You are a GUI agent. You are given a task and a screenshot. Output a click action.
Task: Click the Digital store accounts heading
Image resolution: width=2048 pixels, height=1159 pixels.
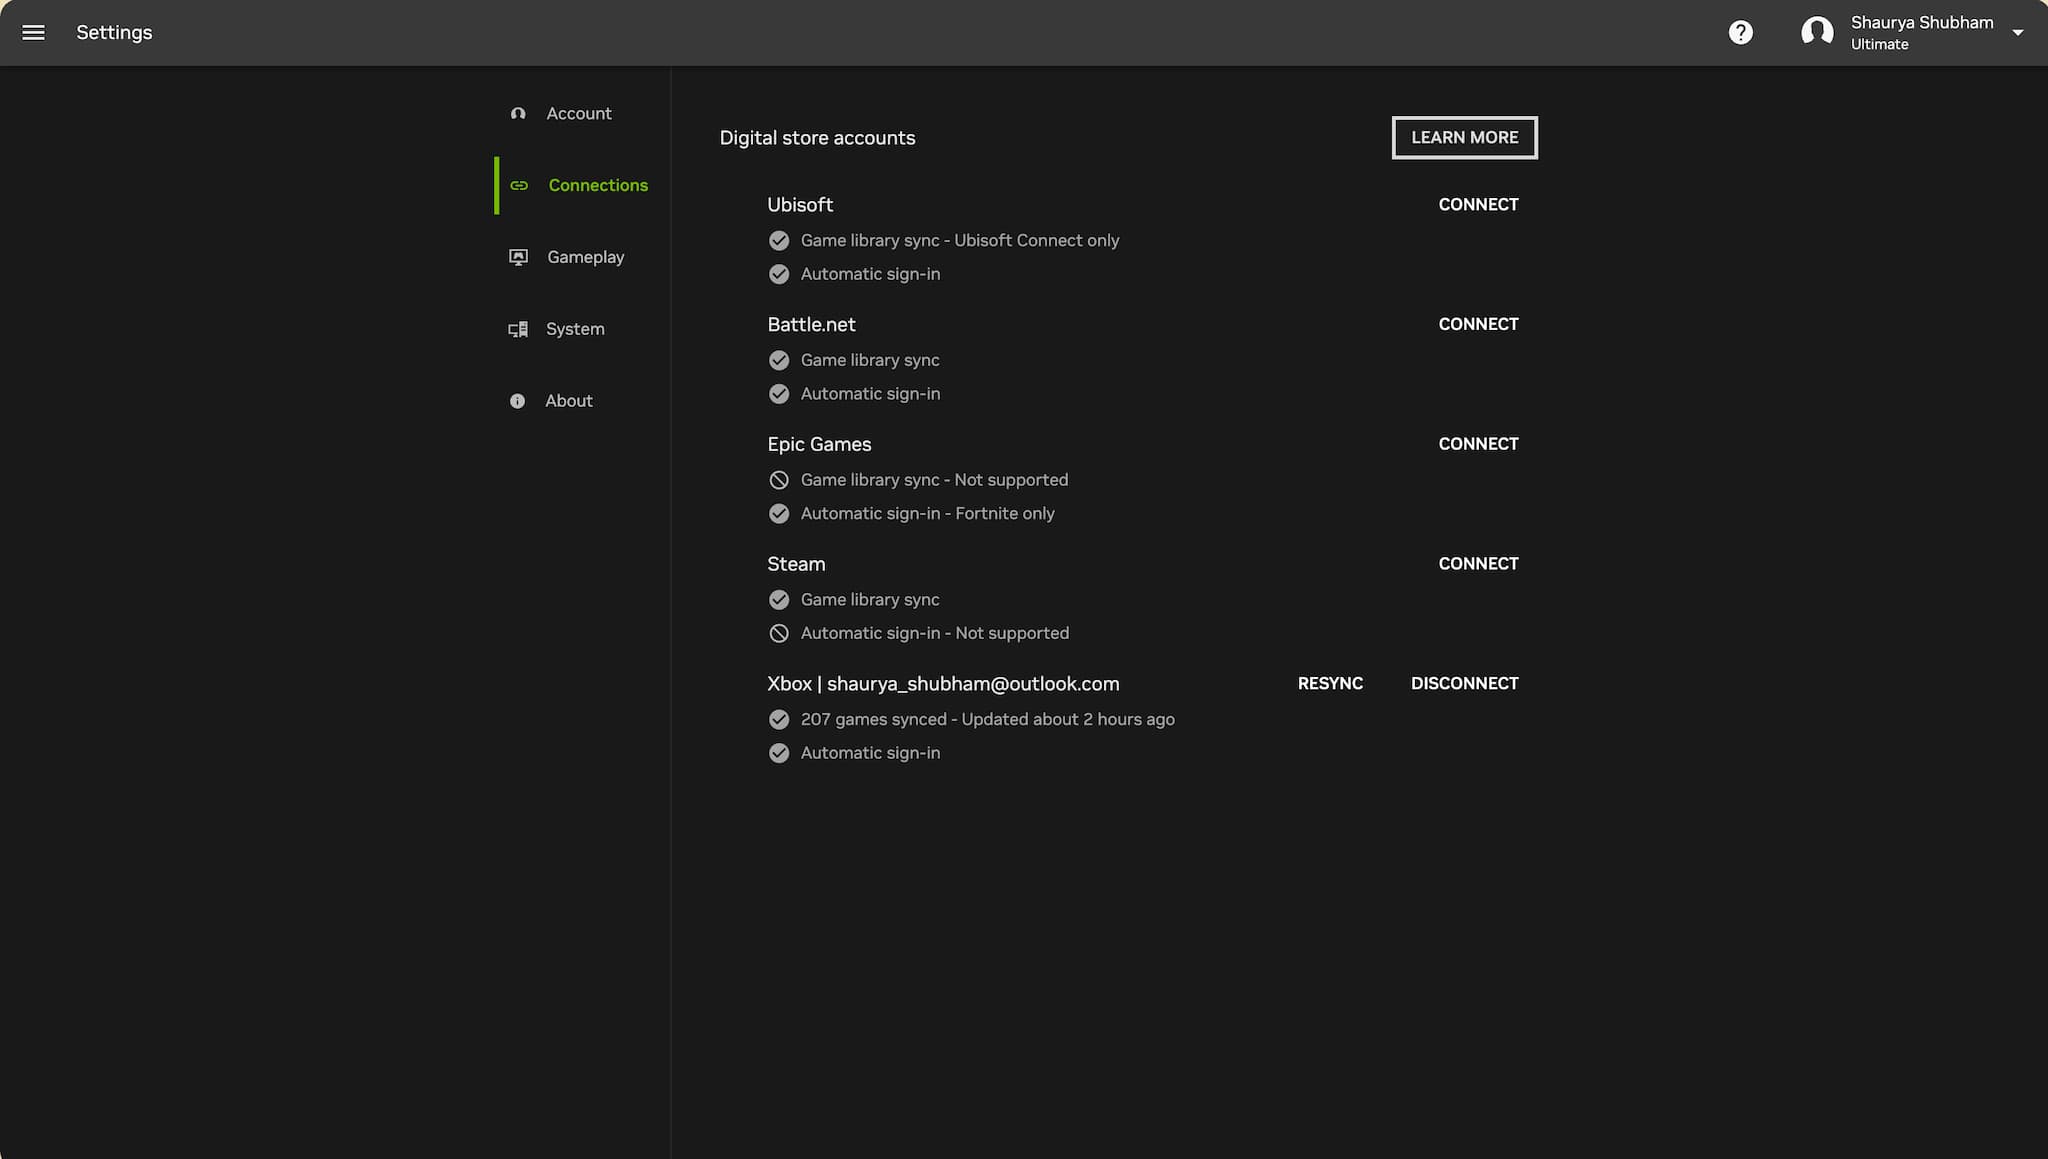(x=817, y=138)
